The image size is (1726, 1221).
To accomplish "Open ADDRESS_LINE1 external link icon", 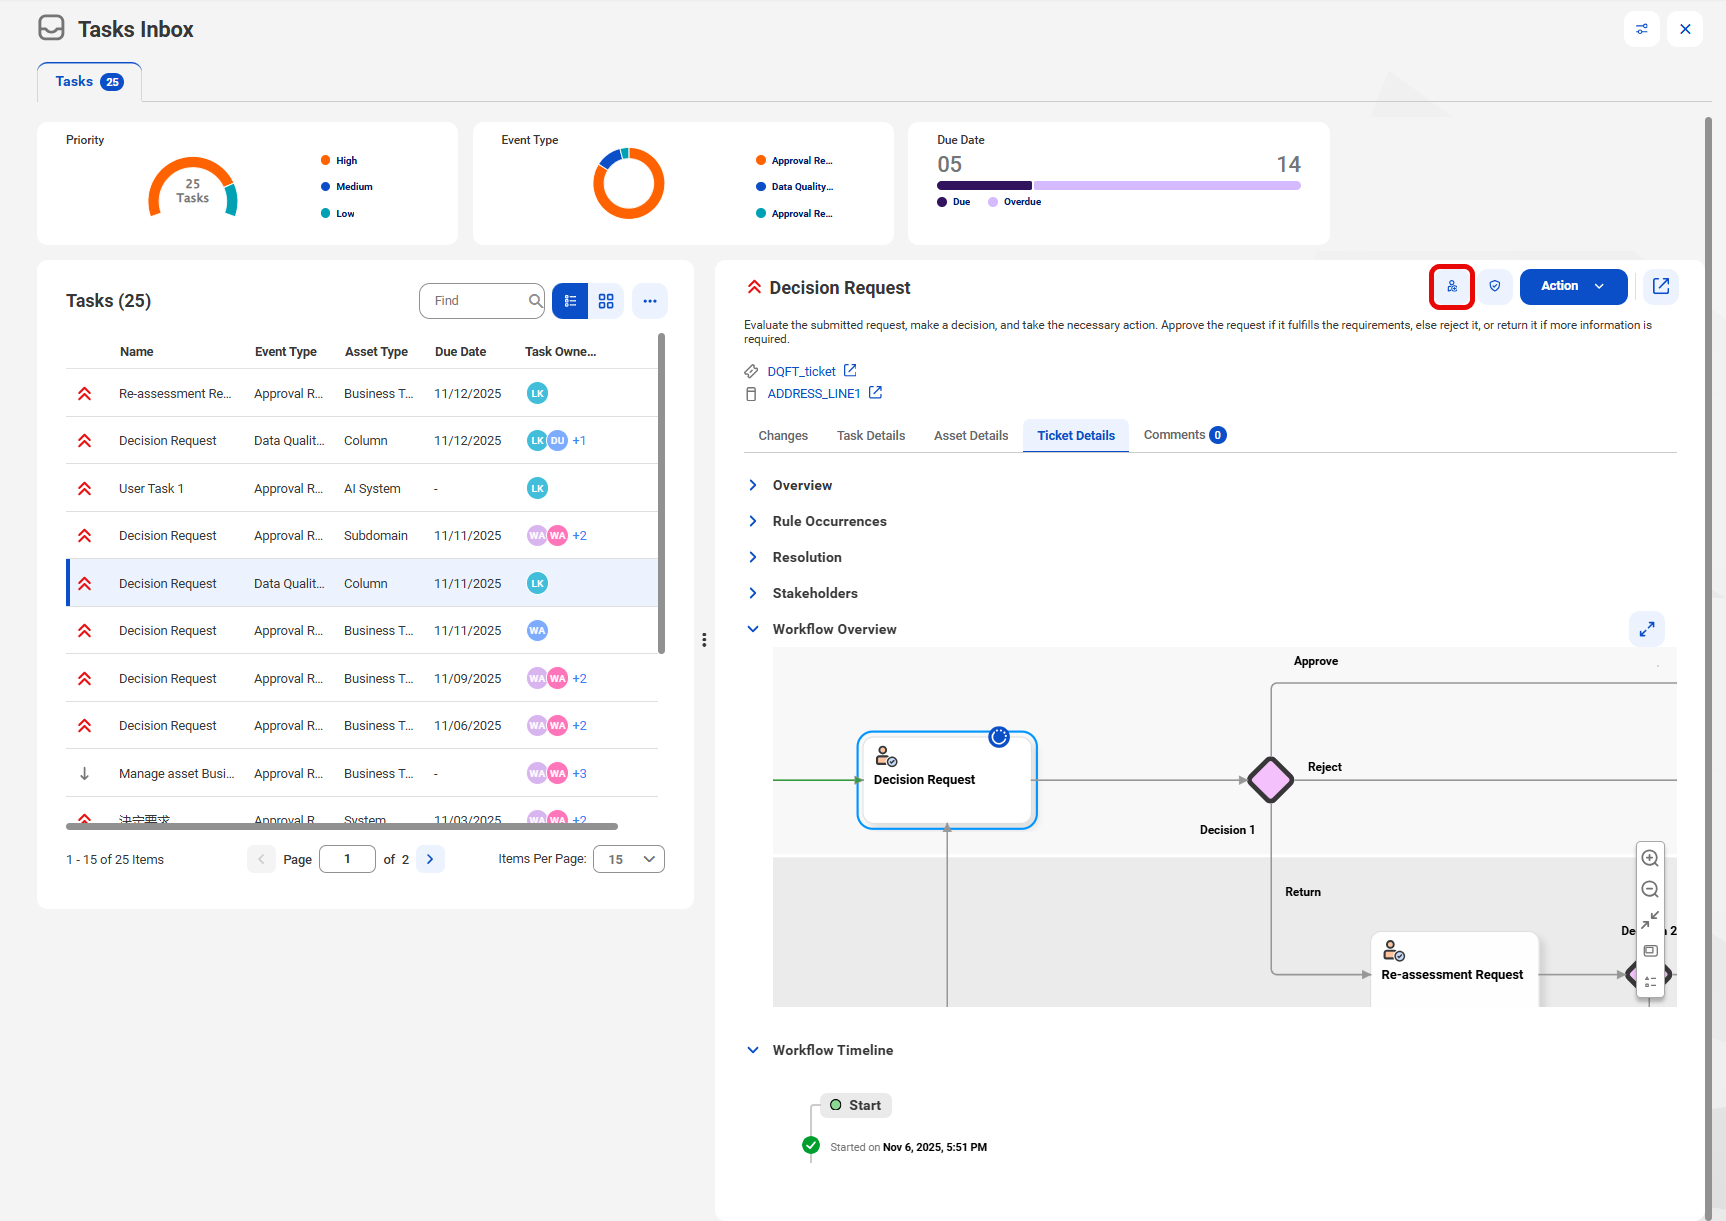I will (875, 393).
